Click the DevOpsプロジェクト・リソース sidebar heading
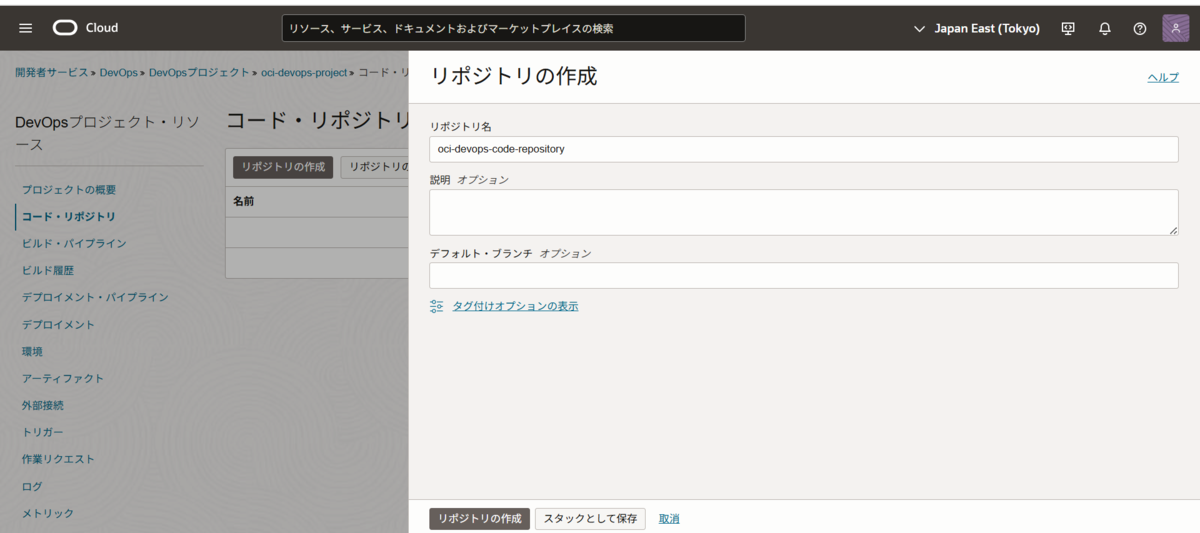Screen dimensions: 1200x533 point(106,134)
